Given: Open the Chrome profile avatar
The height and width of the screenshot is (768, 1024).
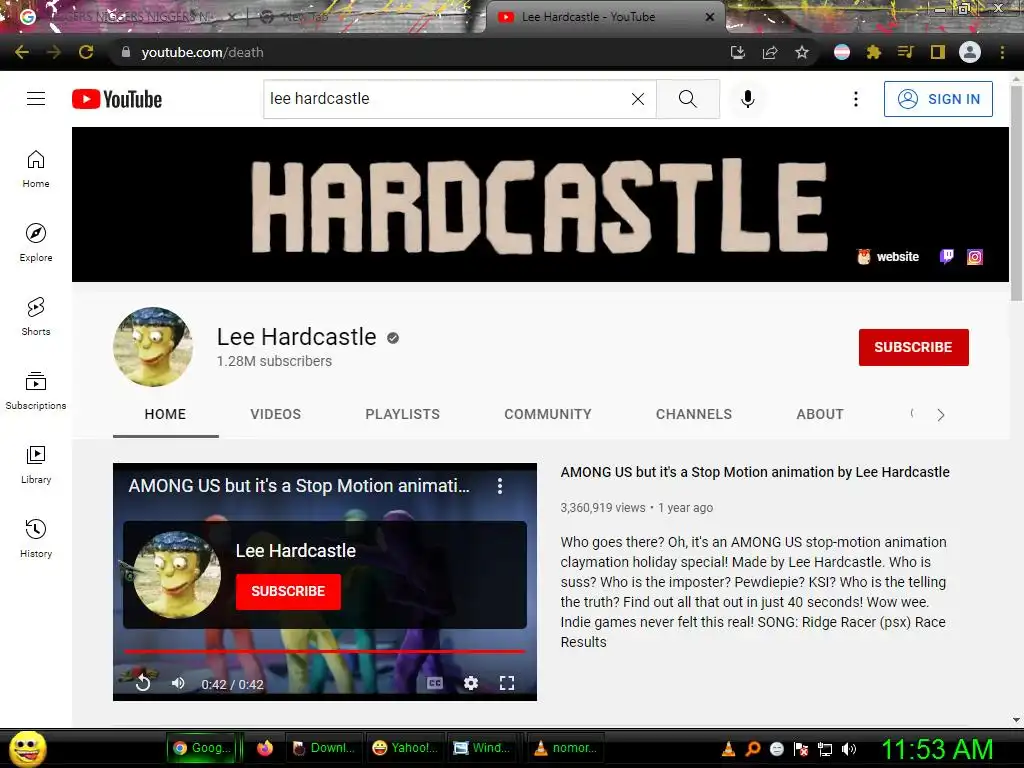Looking at the screenshot, I should coord(970,52).
